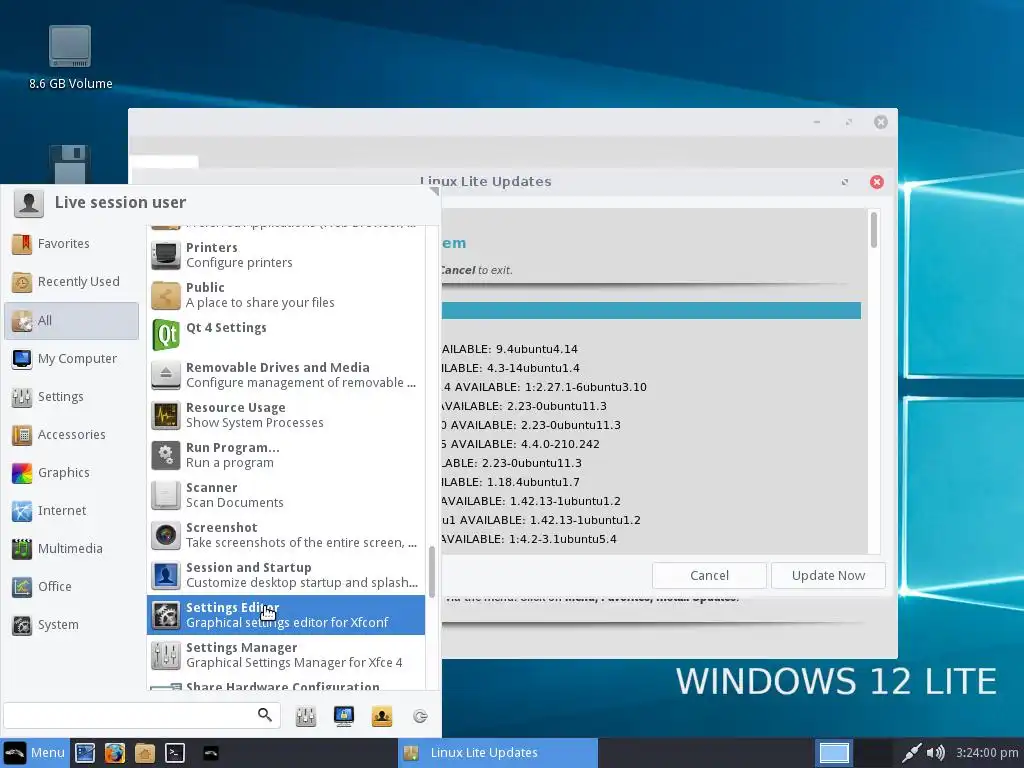Launch the Settings Editor

click(286, 615)
